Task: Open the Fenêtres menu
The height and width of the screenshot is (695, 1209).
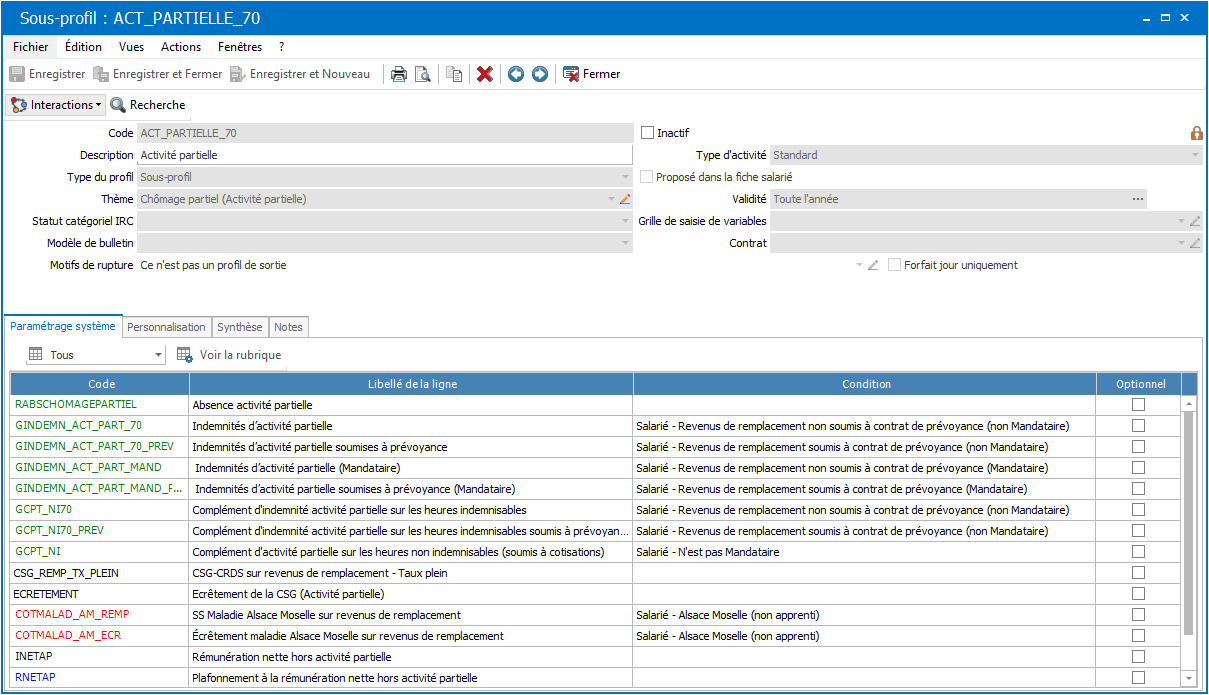Action: pyautogui.click(x=240, y=47)
